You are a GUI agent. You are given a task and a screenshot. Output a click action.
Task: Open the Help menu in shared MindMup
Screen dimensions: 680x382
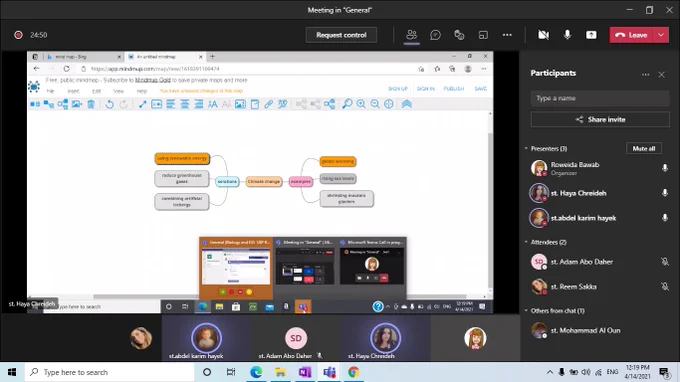coord(142,91)
